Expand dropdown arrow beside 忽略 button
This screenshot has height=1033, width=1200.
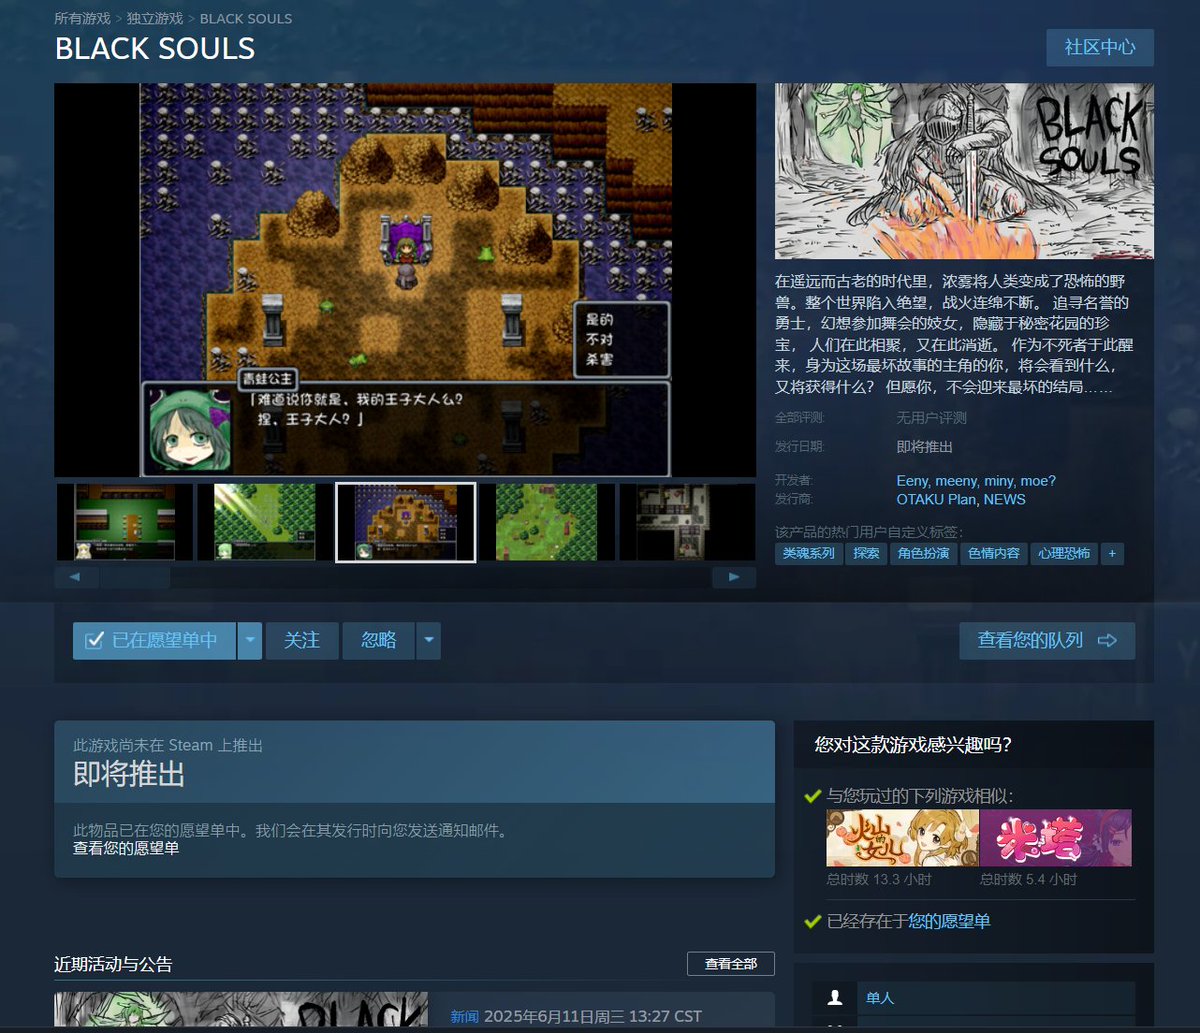pyautogui.click(x=428, y=641)
